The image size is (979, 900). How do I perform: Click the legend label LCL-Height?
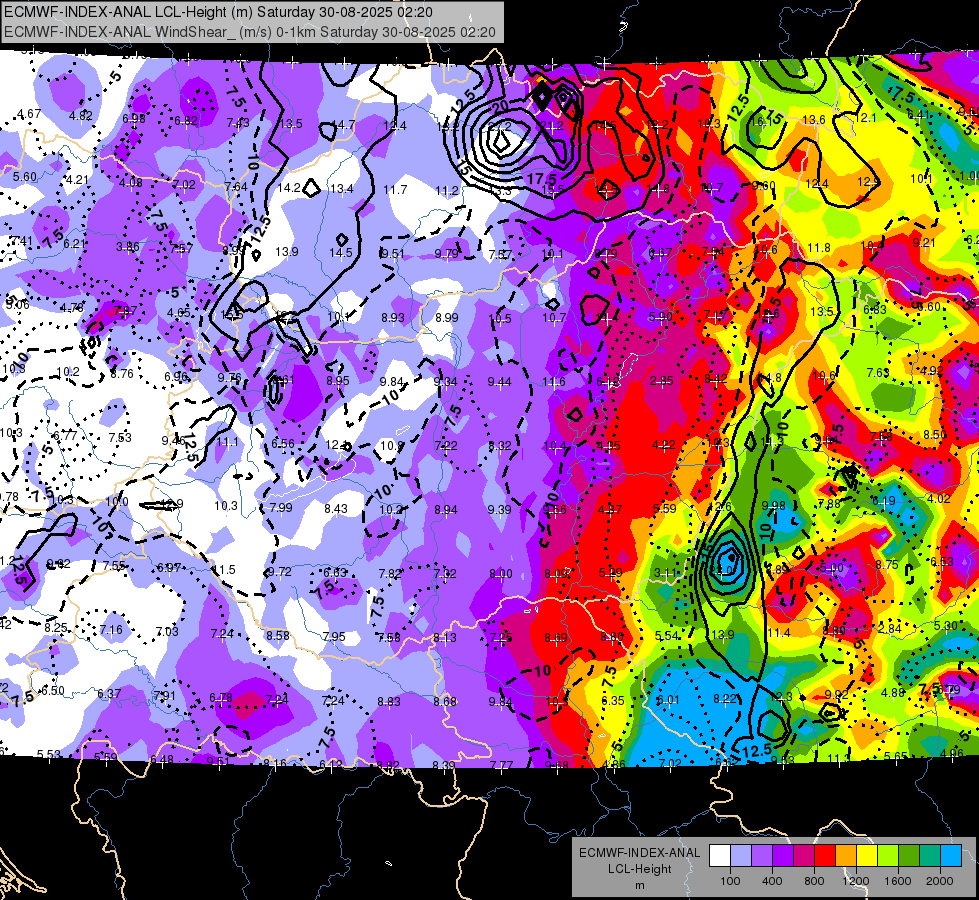640,869
